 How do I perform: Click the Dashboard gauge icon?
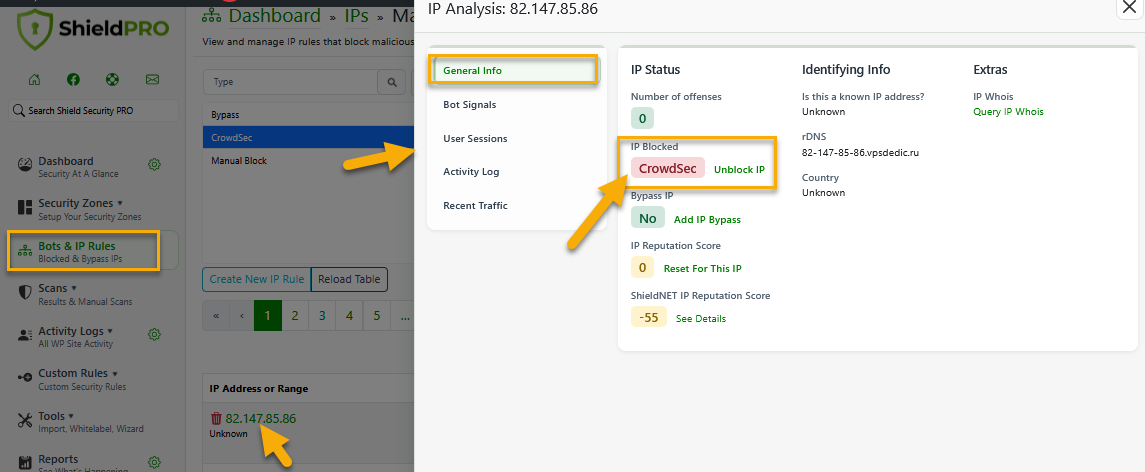tap(25, 165)
